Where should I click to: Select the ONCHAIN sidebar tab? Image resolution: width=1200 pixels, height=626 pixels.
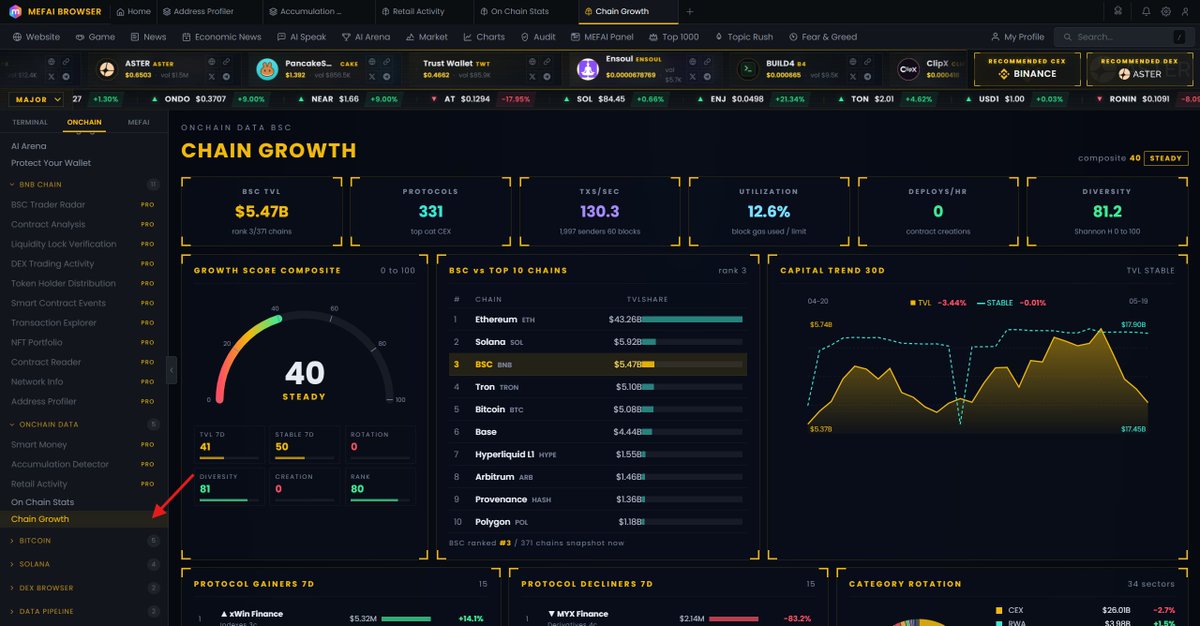pos(84,121)
